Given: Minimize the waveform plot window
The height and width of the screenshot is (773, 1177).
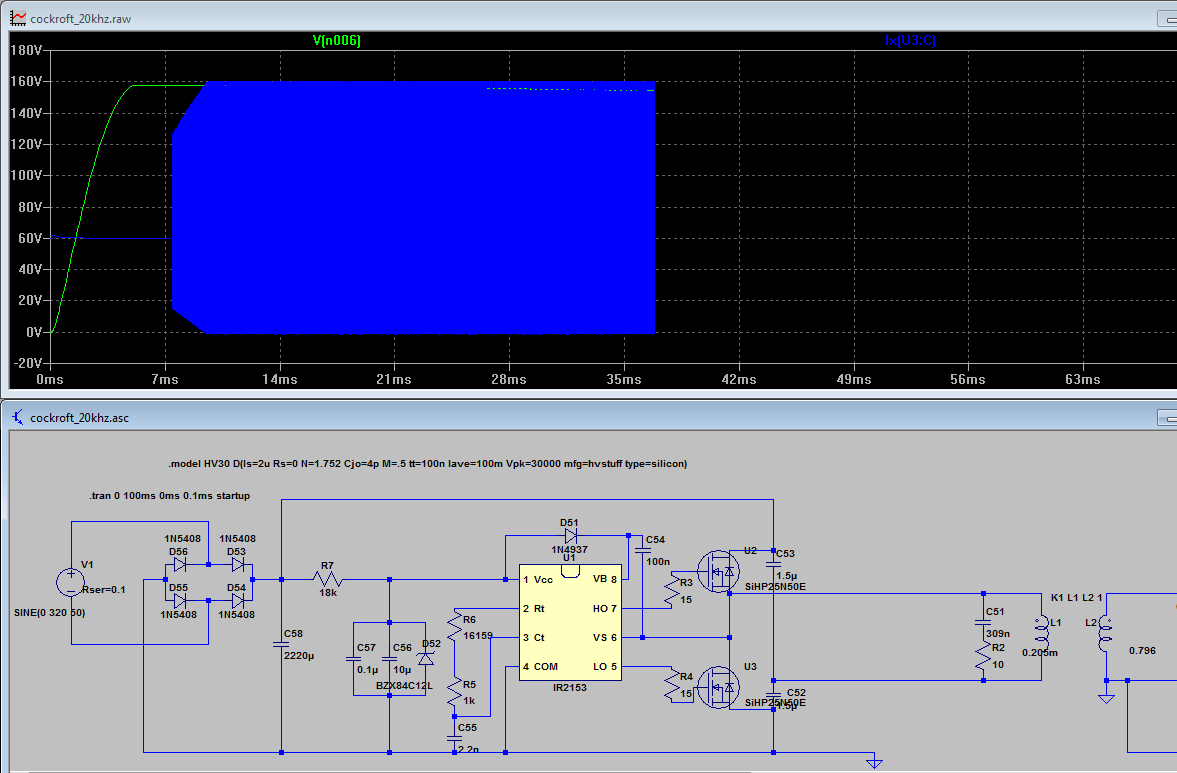Looking at the screenshot, I should pyautogui.click(x=1166, y=18).
